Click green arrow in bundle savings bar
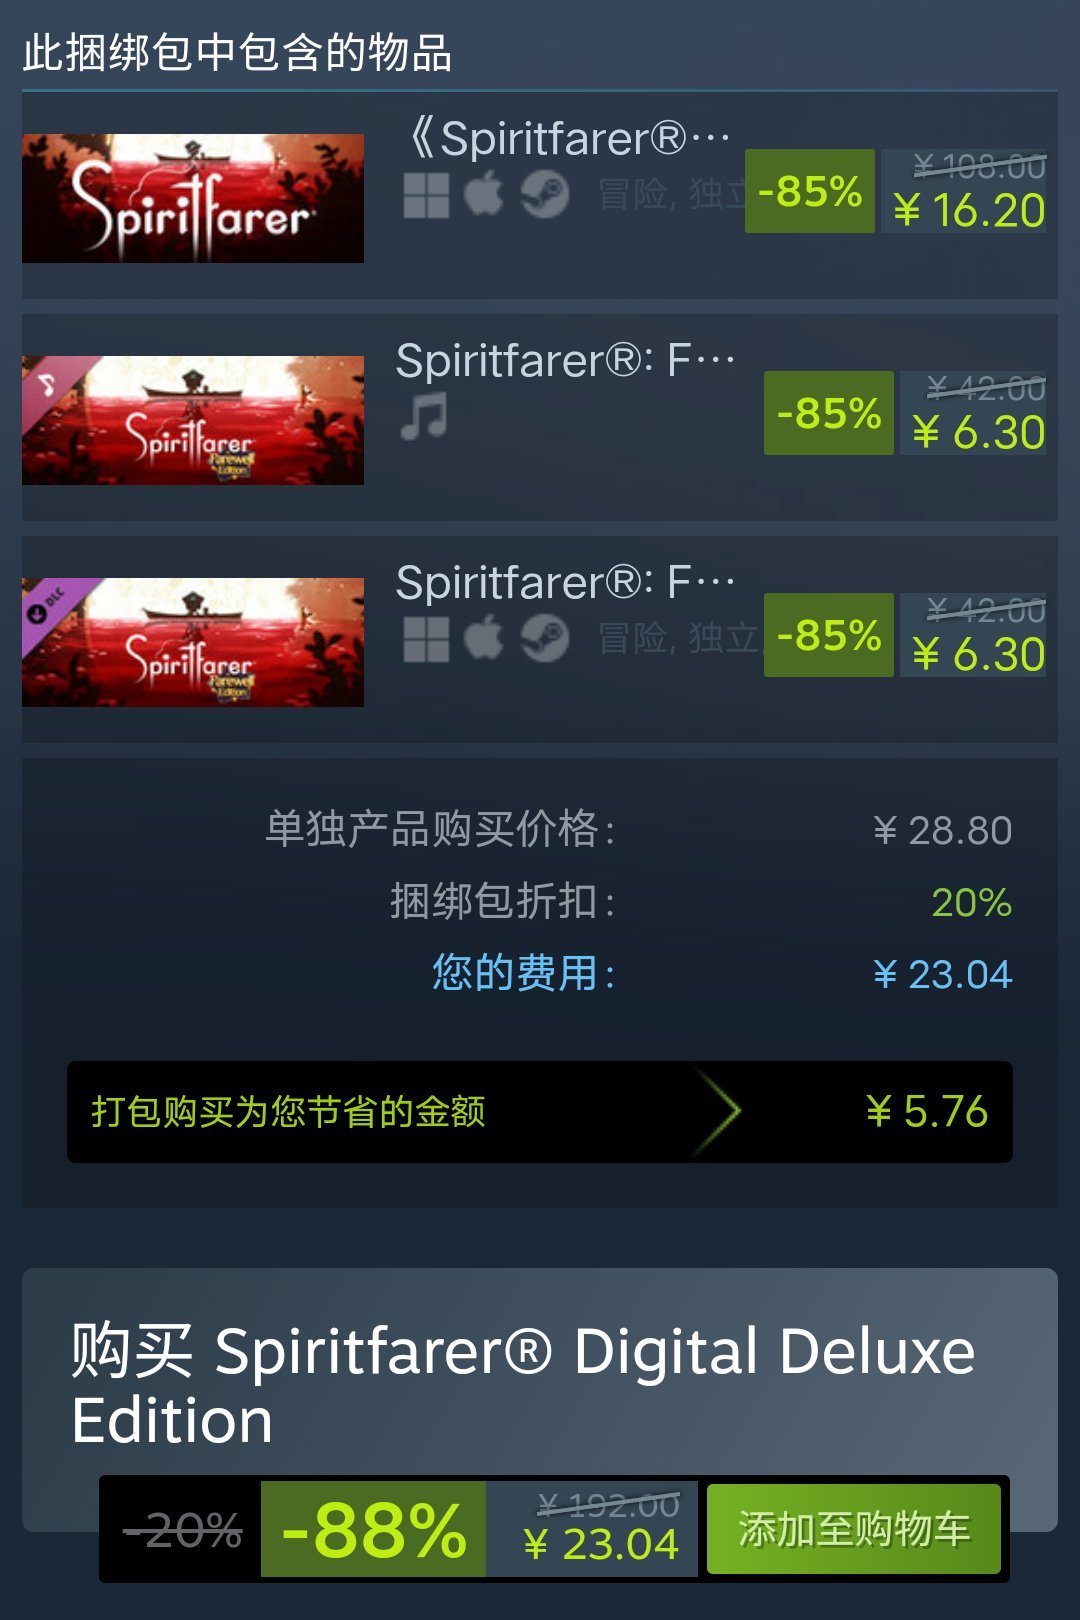1080x1620 pixels. pyautogui.click(x=718, y=1112)
